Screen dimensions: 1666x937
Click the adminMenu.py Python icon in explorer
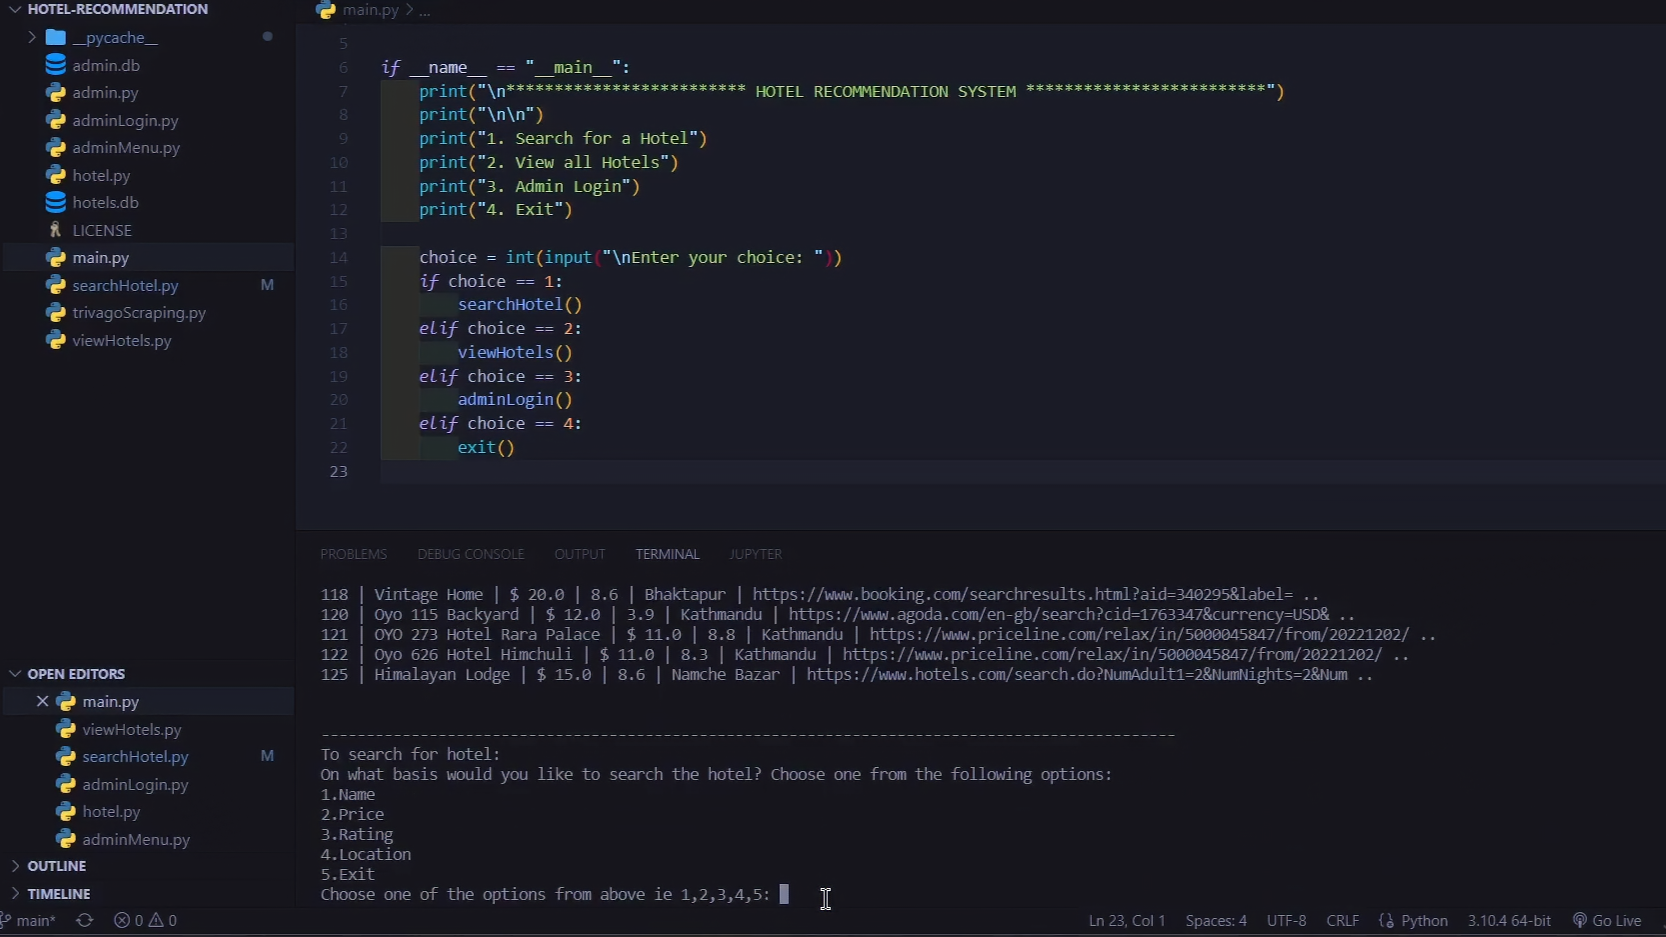coord(56,147)
